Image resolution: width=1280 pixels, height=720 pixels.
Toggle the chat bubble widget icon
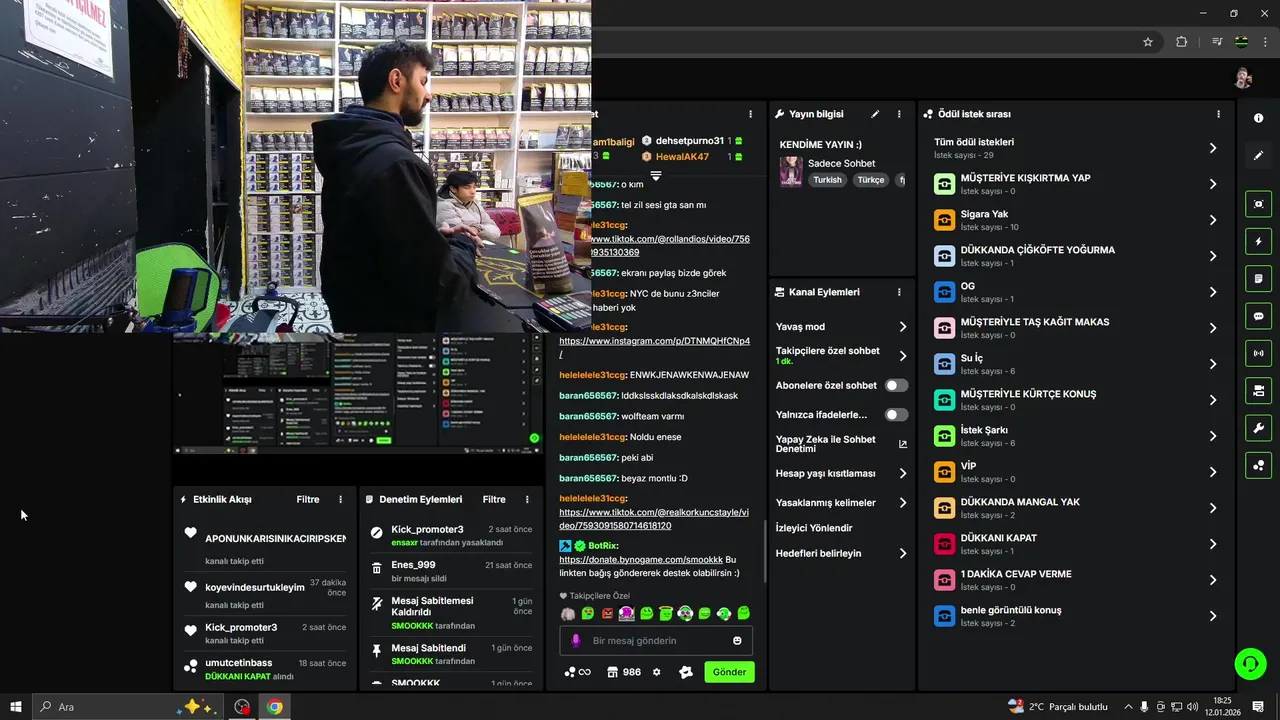(x=1258, y=316)
